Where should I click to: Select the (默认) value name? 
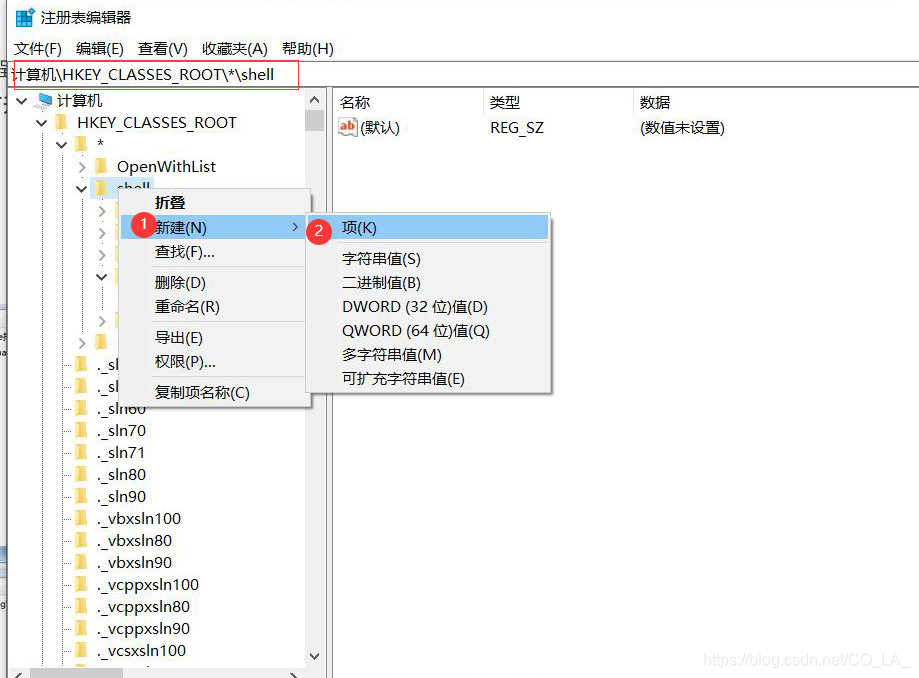(380, 128)
